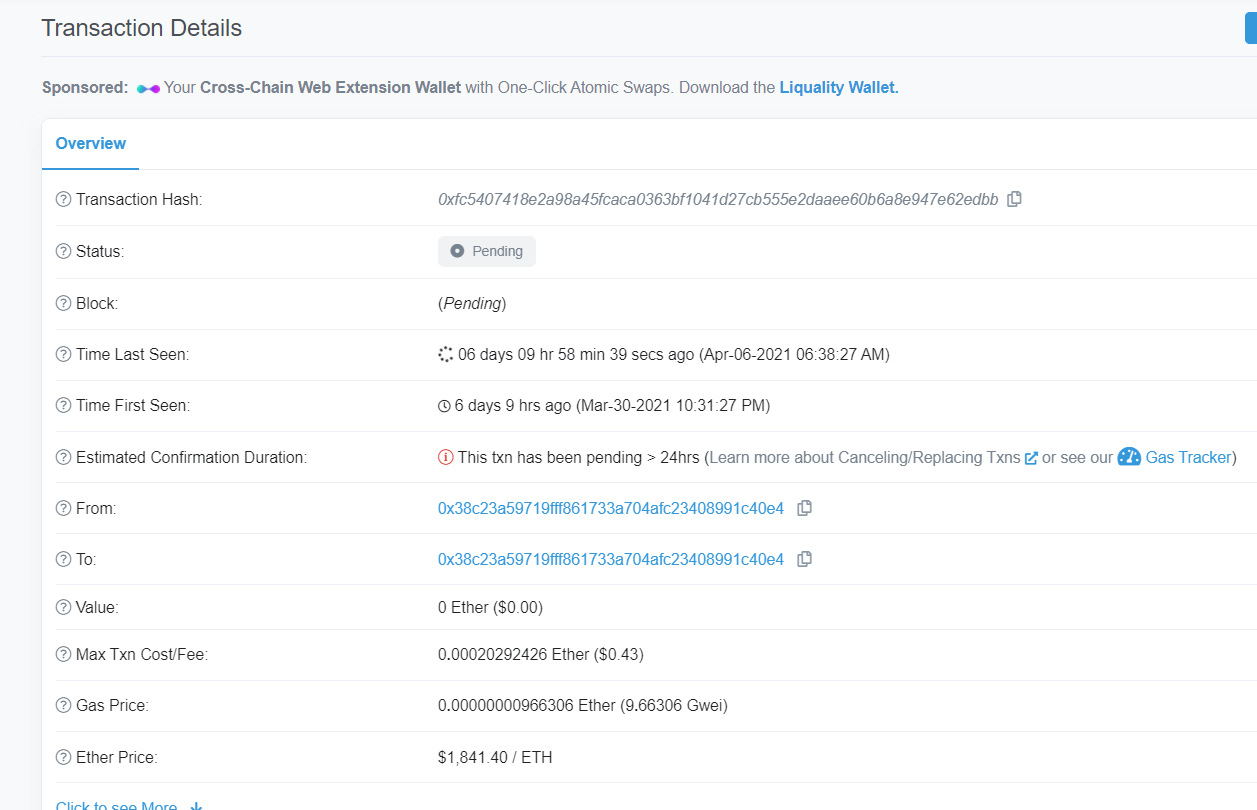Copy the transaction hash to clipboard

pos(1014,199)
